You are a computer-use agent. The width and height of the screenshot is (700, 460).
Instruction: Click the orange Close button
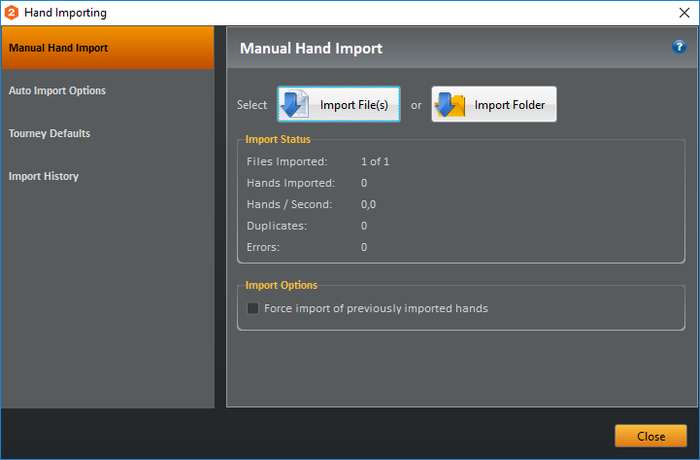[650, 436]
